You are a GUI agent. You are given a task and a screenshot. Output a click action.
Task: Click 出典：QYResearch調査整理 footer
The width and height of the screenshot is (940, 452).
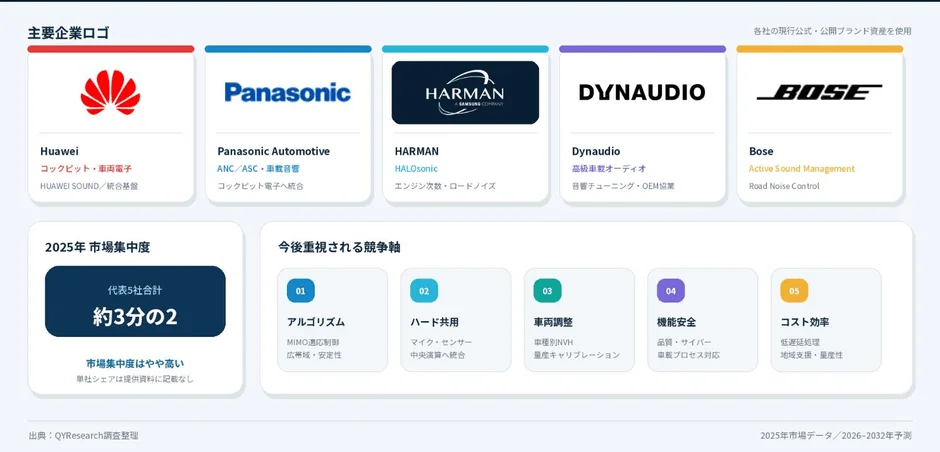pos(83,436)
